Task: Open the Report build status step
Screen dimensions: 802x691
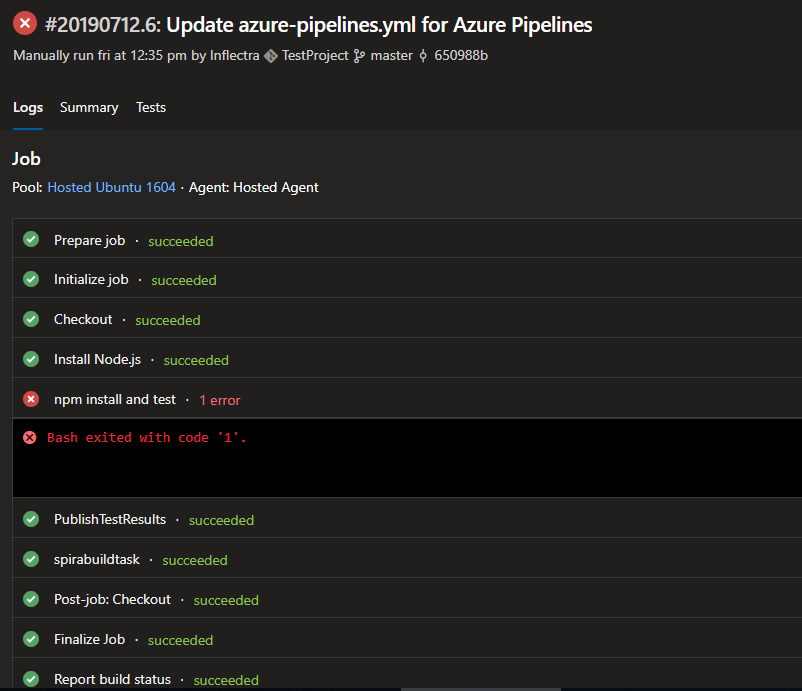Action: coord(112,680)
